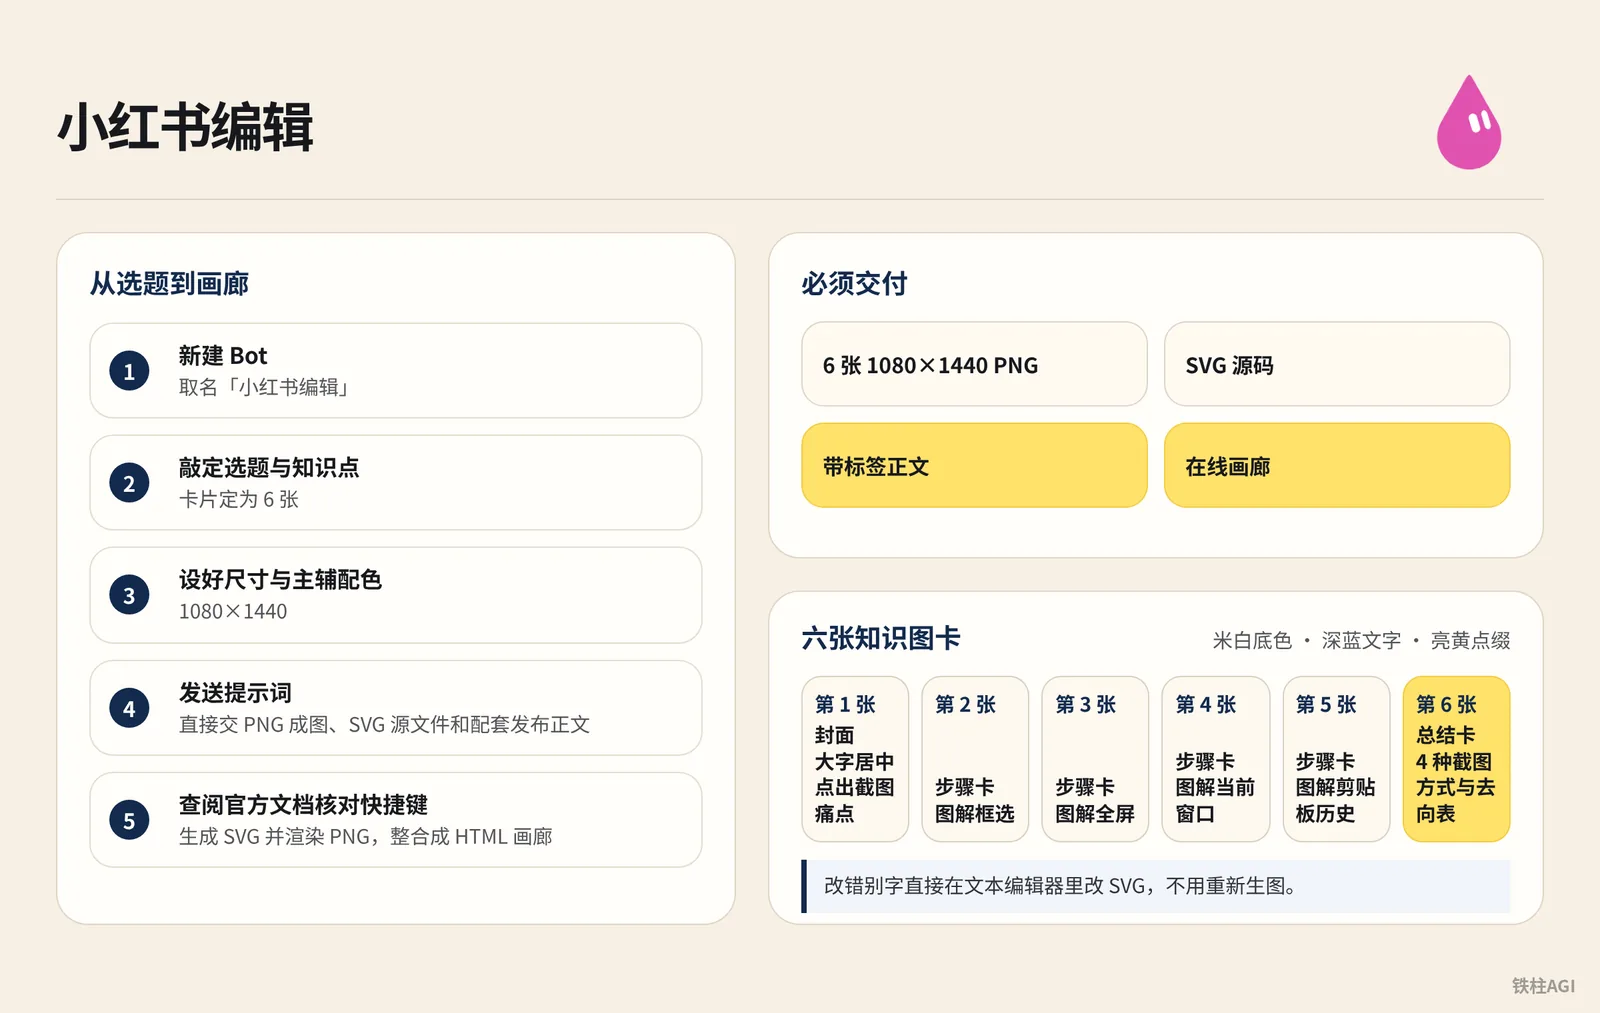Viewport: 1600px width, 1013px height.
Task: Select the 6 张 1080×1440 PNG deliverable
Action: pos(974,364)
